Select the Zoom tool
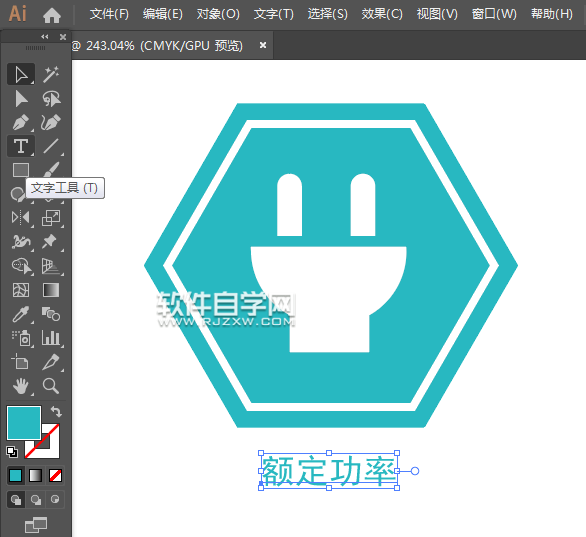Viewport: 586px width, 537px height. point(51,386)
